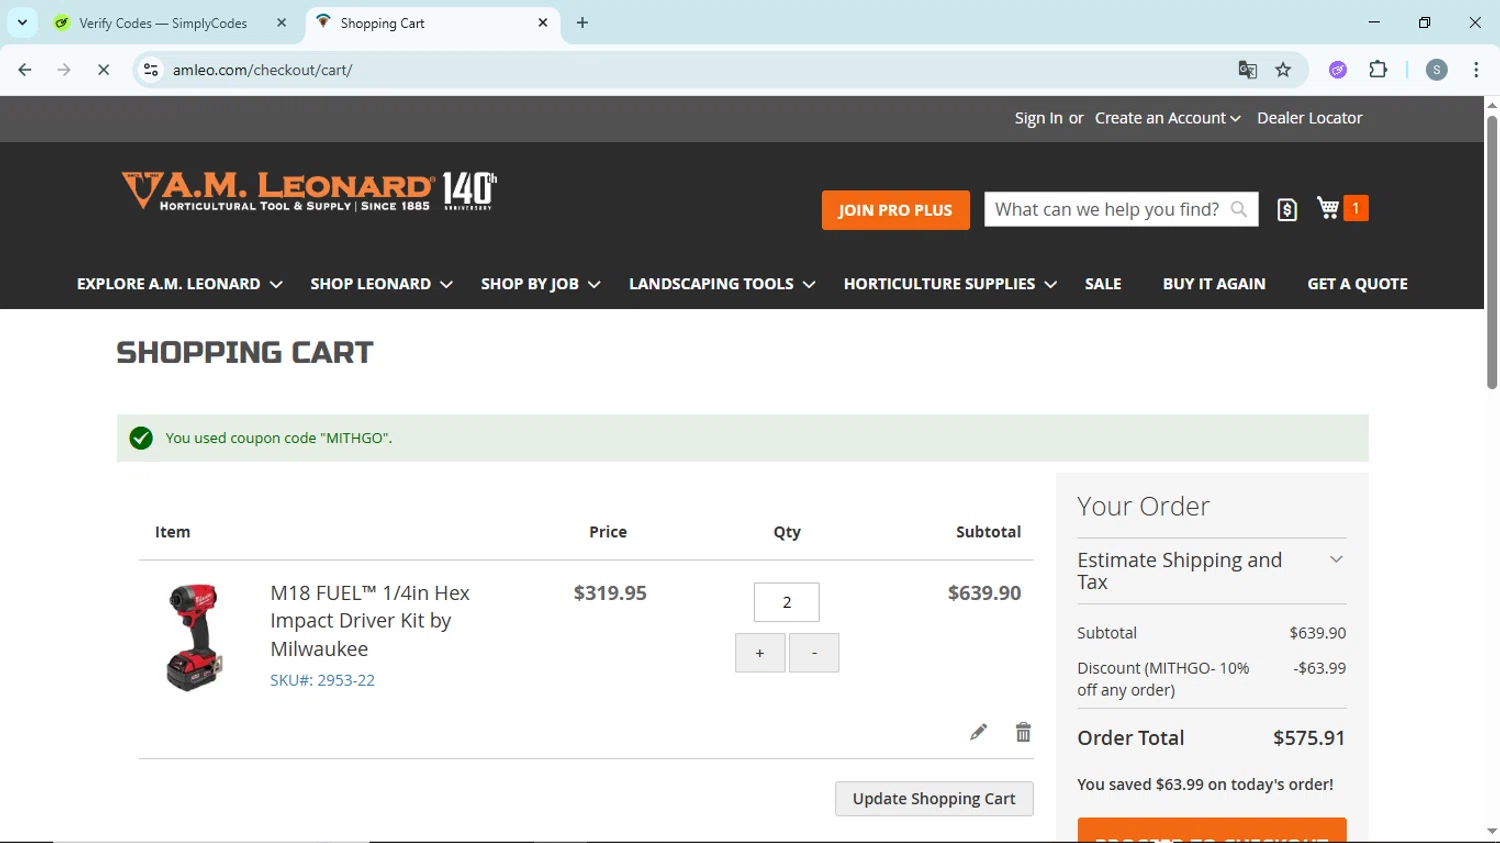Open the Chrome profile avatar
Screen dimensions: 1500x843
pos(1436,70)
